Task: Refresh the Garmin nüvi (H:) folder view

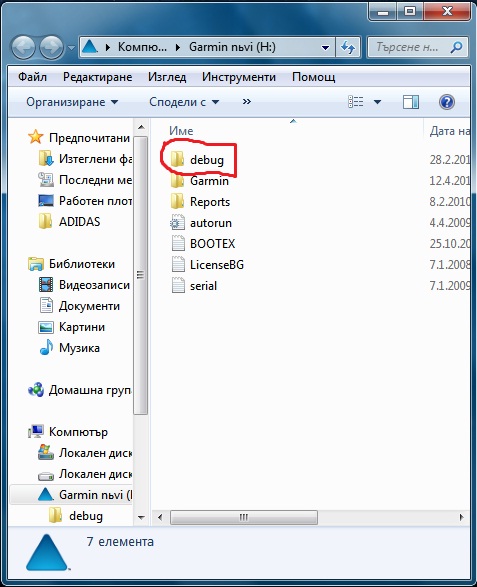Action: pyautogui.click(x=348, y=47)
